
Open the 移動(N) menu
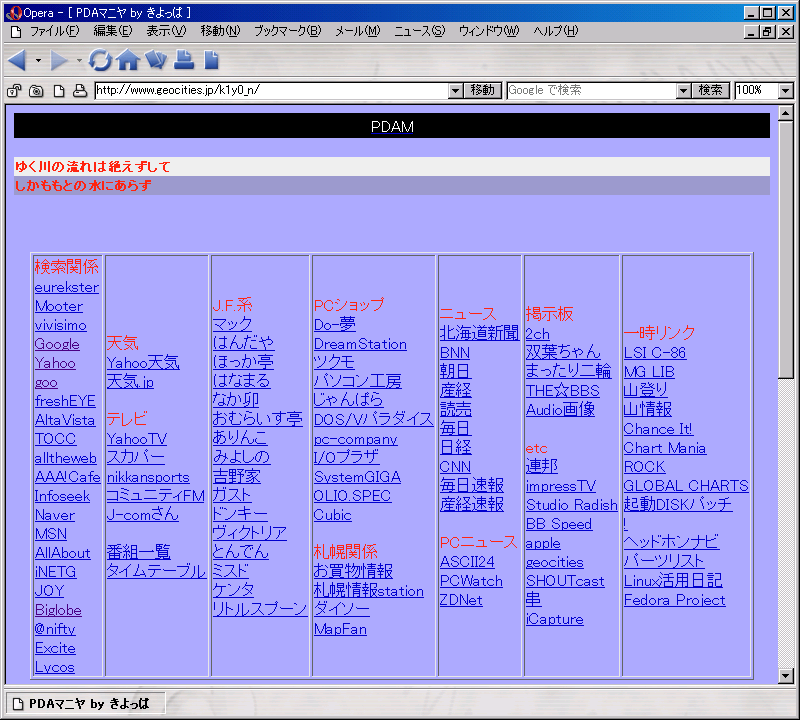220,32
